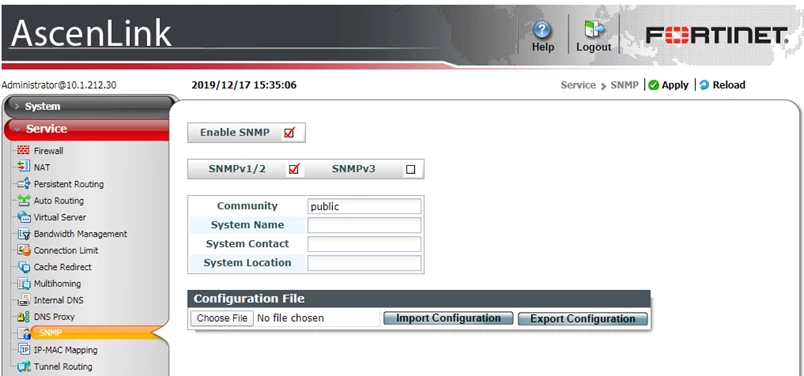Viewport: 804px width, 376px height.
Task: Click the Persistent Routing icon
Action: click(24, 184)
